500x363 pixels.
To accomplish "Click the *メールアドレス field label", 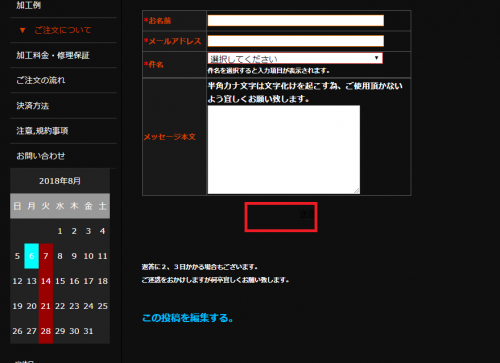I will 173,41.
